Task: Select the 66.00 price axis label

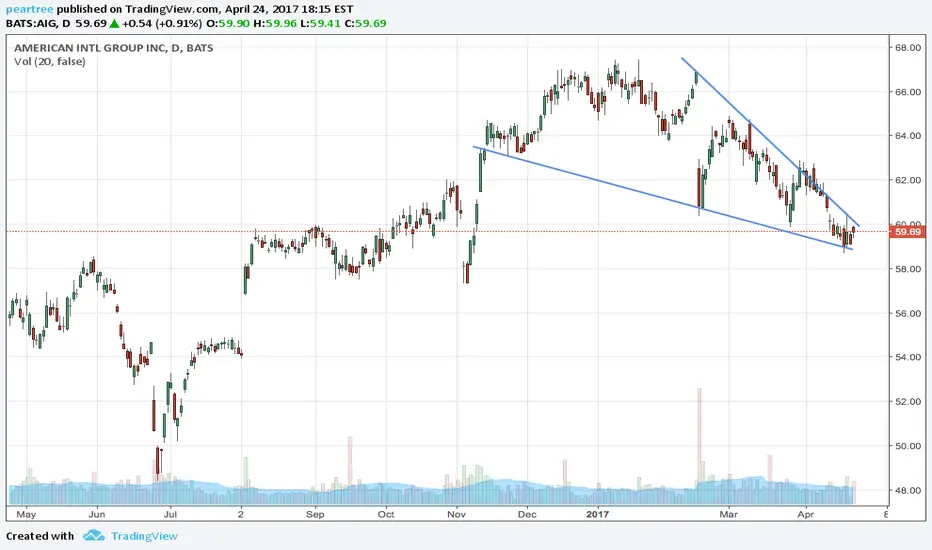Action: (908, 92)
